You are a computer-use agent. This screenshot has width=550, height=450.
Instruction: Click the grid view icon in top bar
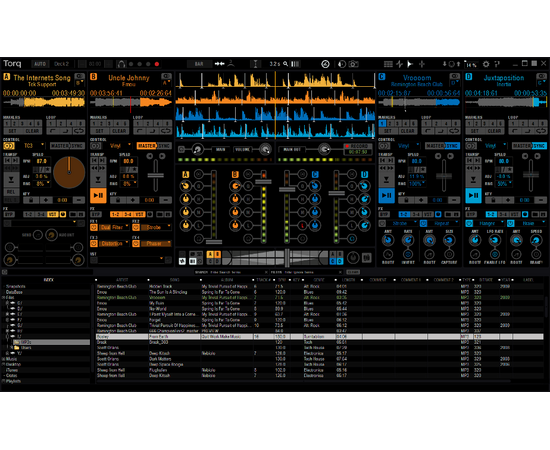(388, 64)
